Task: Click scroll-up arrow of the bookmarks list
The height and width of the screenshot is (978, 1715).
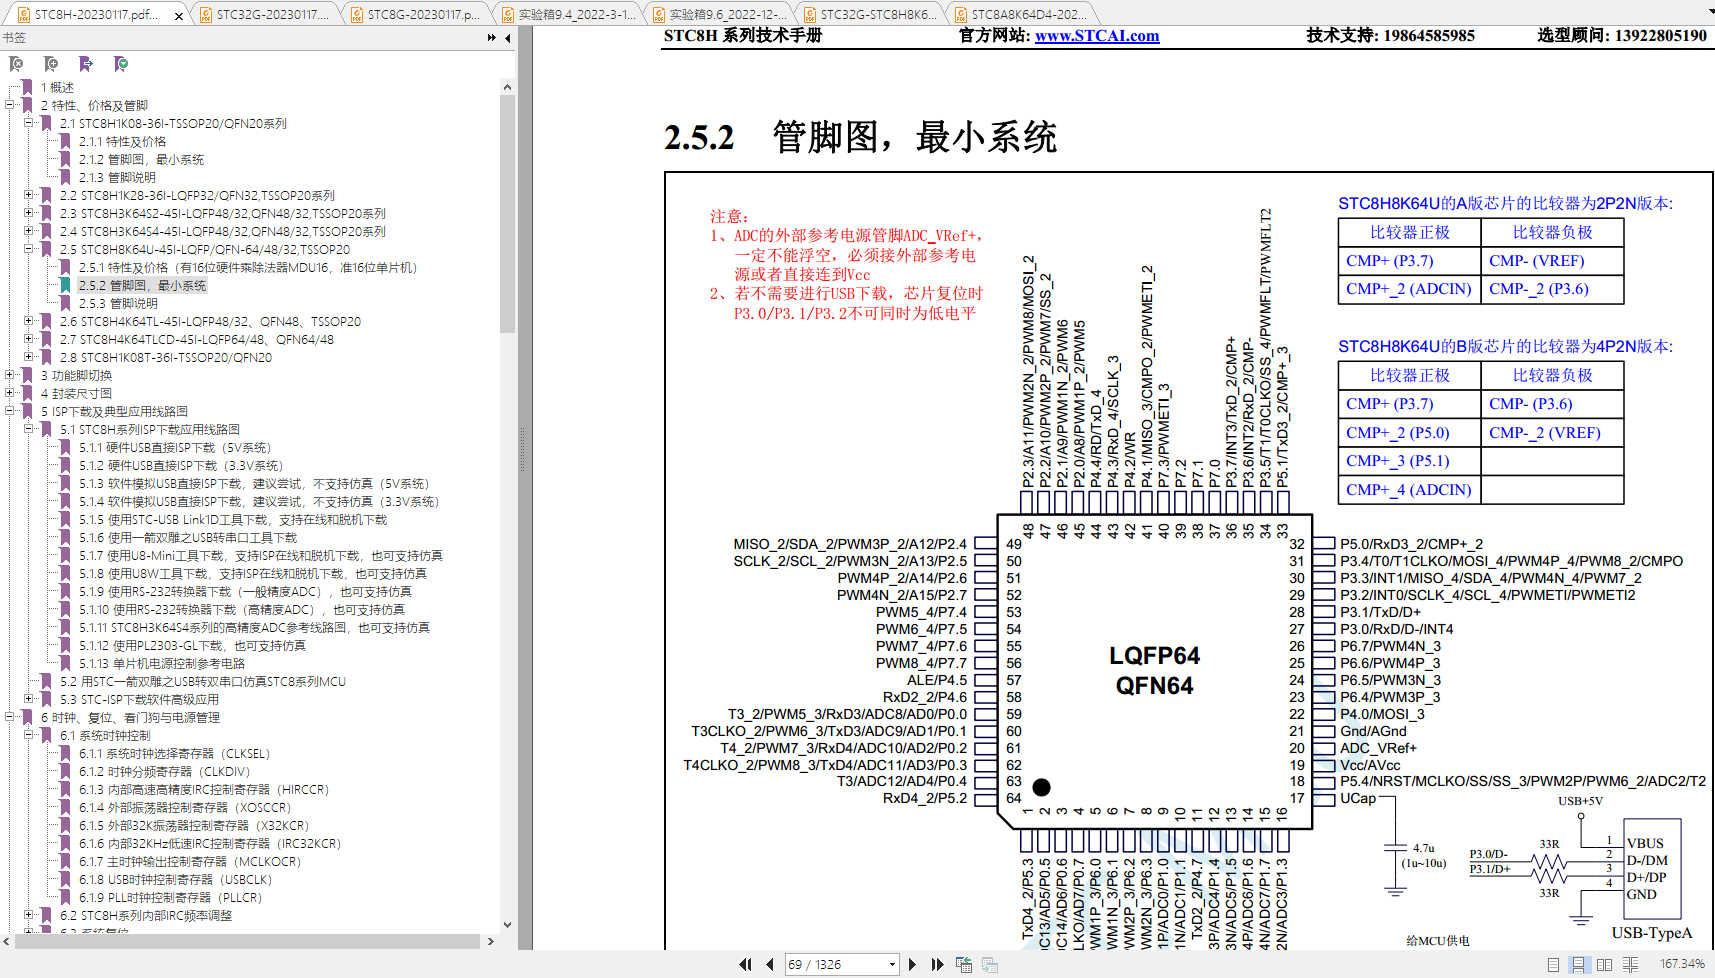Action: tap(507, 87)
